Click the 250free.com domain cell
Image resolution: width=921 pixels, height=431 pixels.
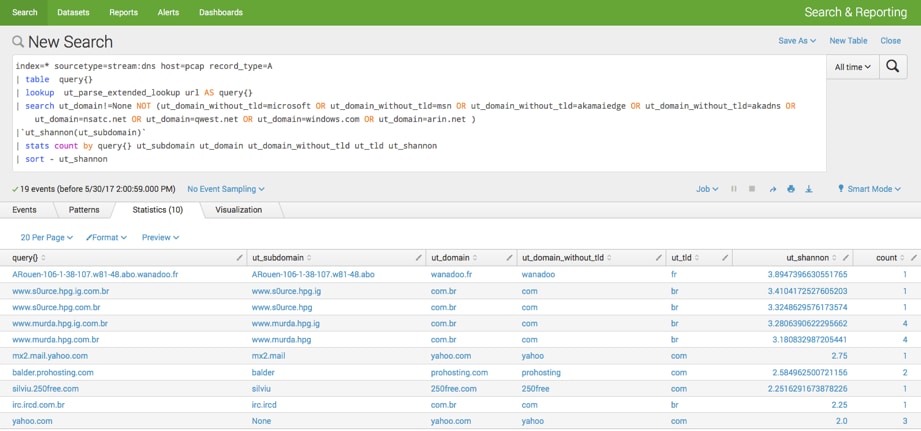[453, 389]
